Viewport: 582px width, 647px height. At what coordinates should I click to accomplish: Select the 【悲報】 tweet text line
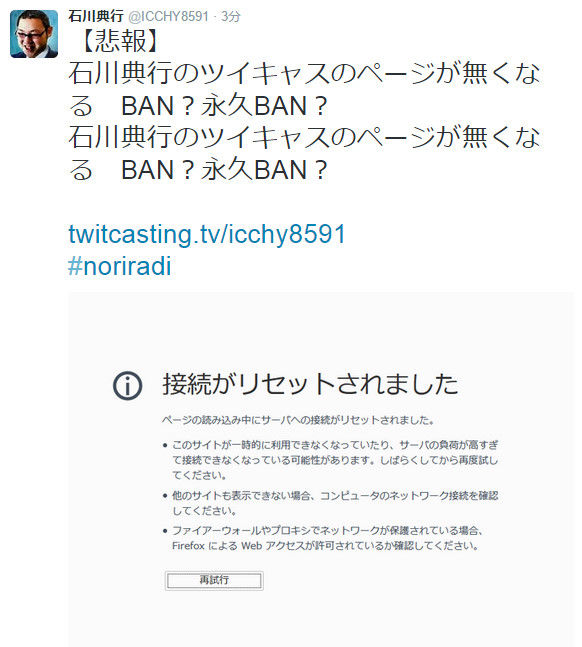120,41
